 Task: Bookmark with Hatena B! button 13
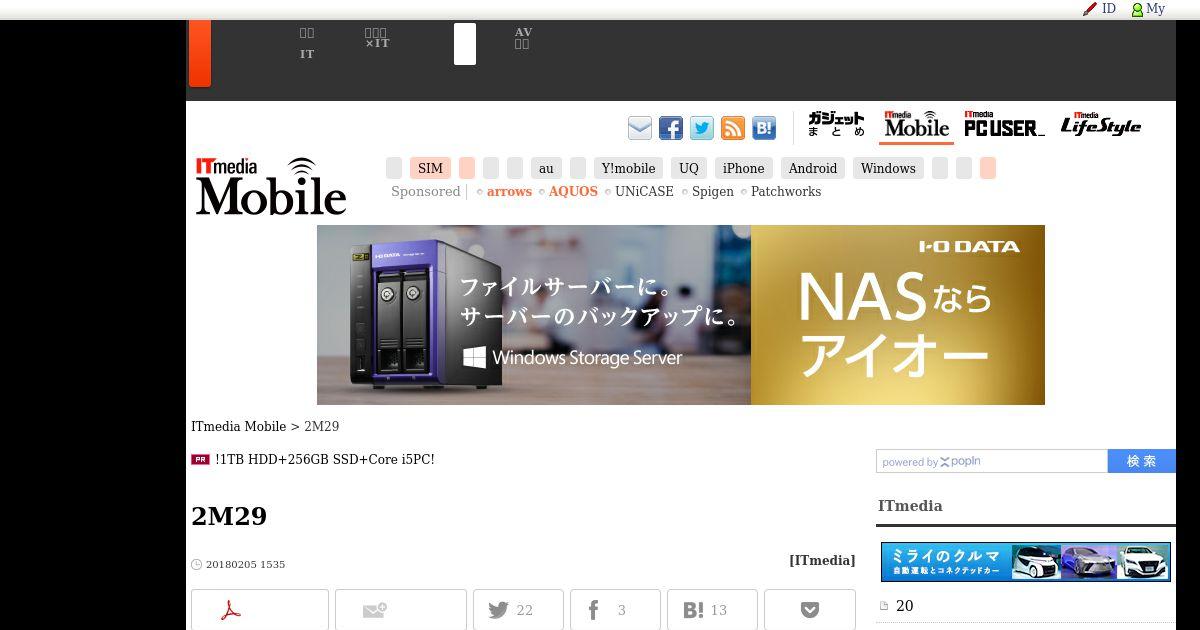coord(712,610)
